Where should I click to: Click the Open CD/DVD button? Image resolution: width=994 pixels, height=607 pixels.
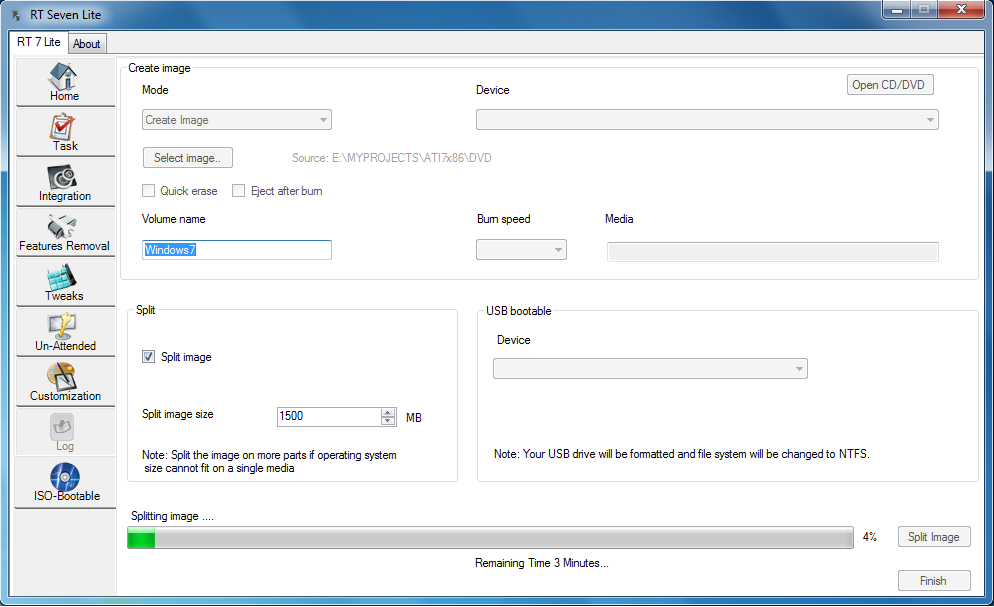coord(889,85)
